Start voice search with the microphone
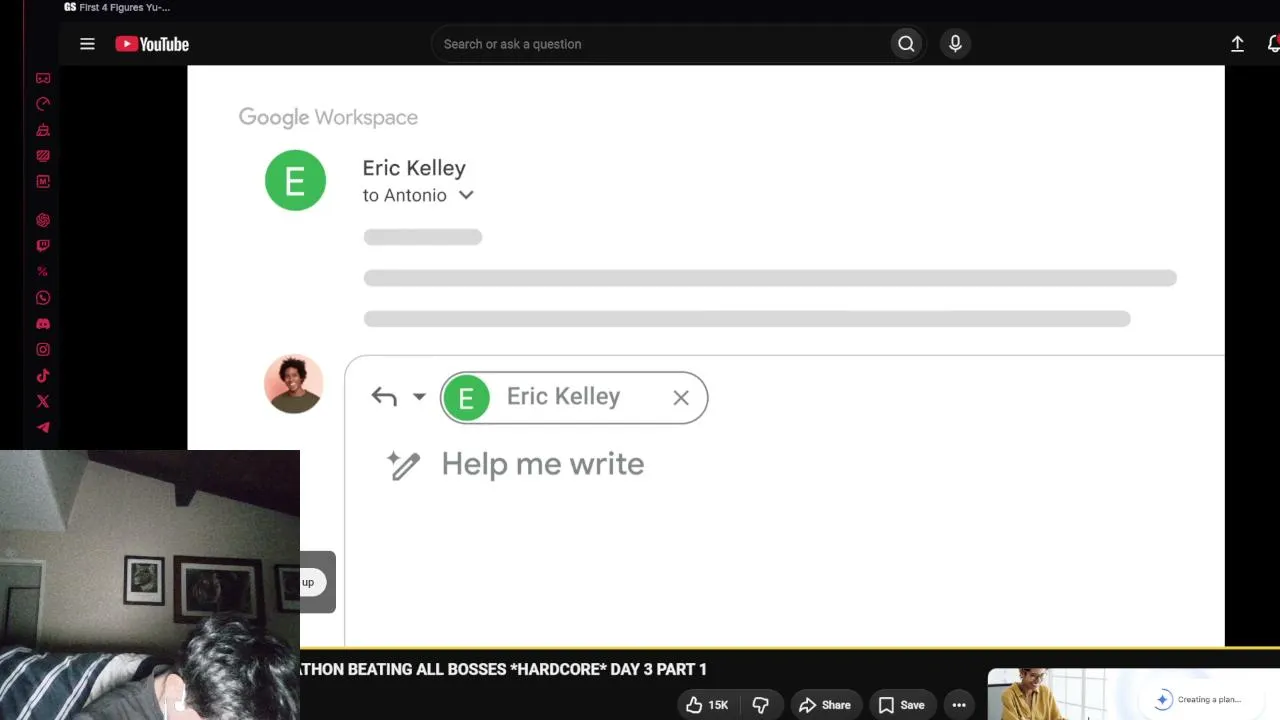Image resolution: width=1280 pixels, height=720 pixels. point(955,44)
